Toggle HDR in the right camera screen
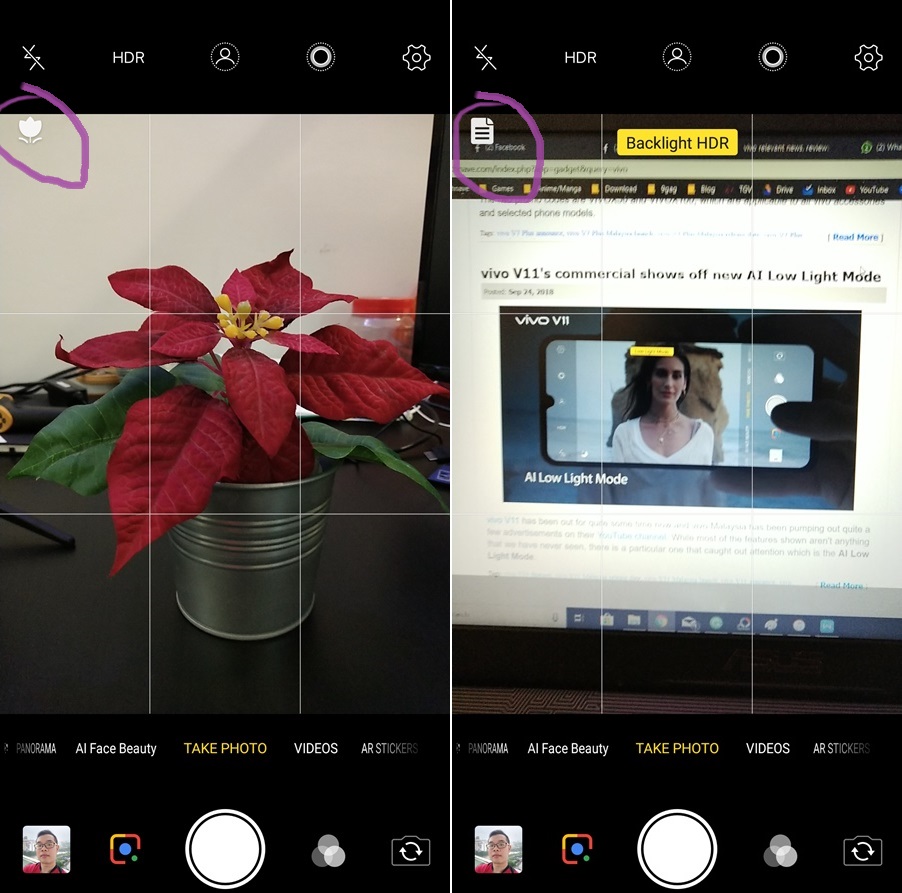The image size is (902, 893). (x=580, y=58)
